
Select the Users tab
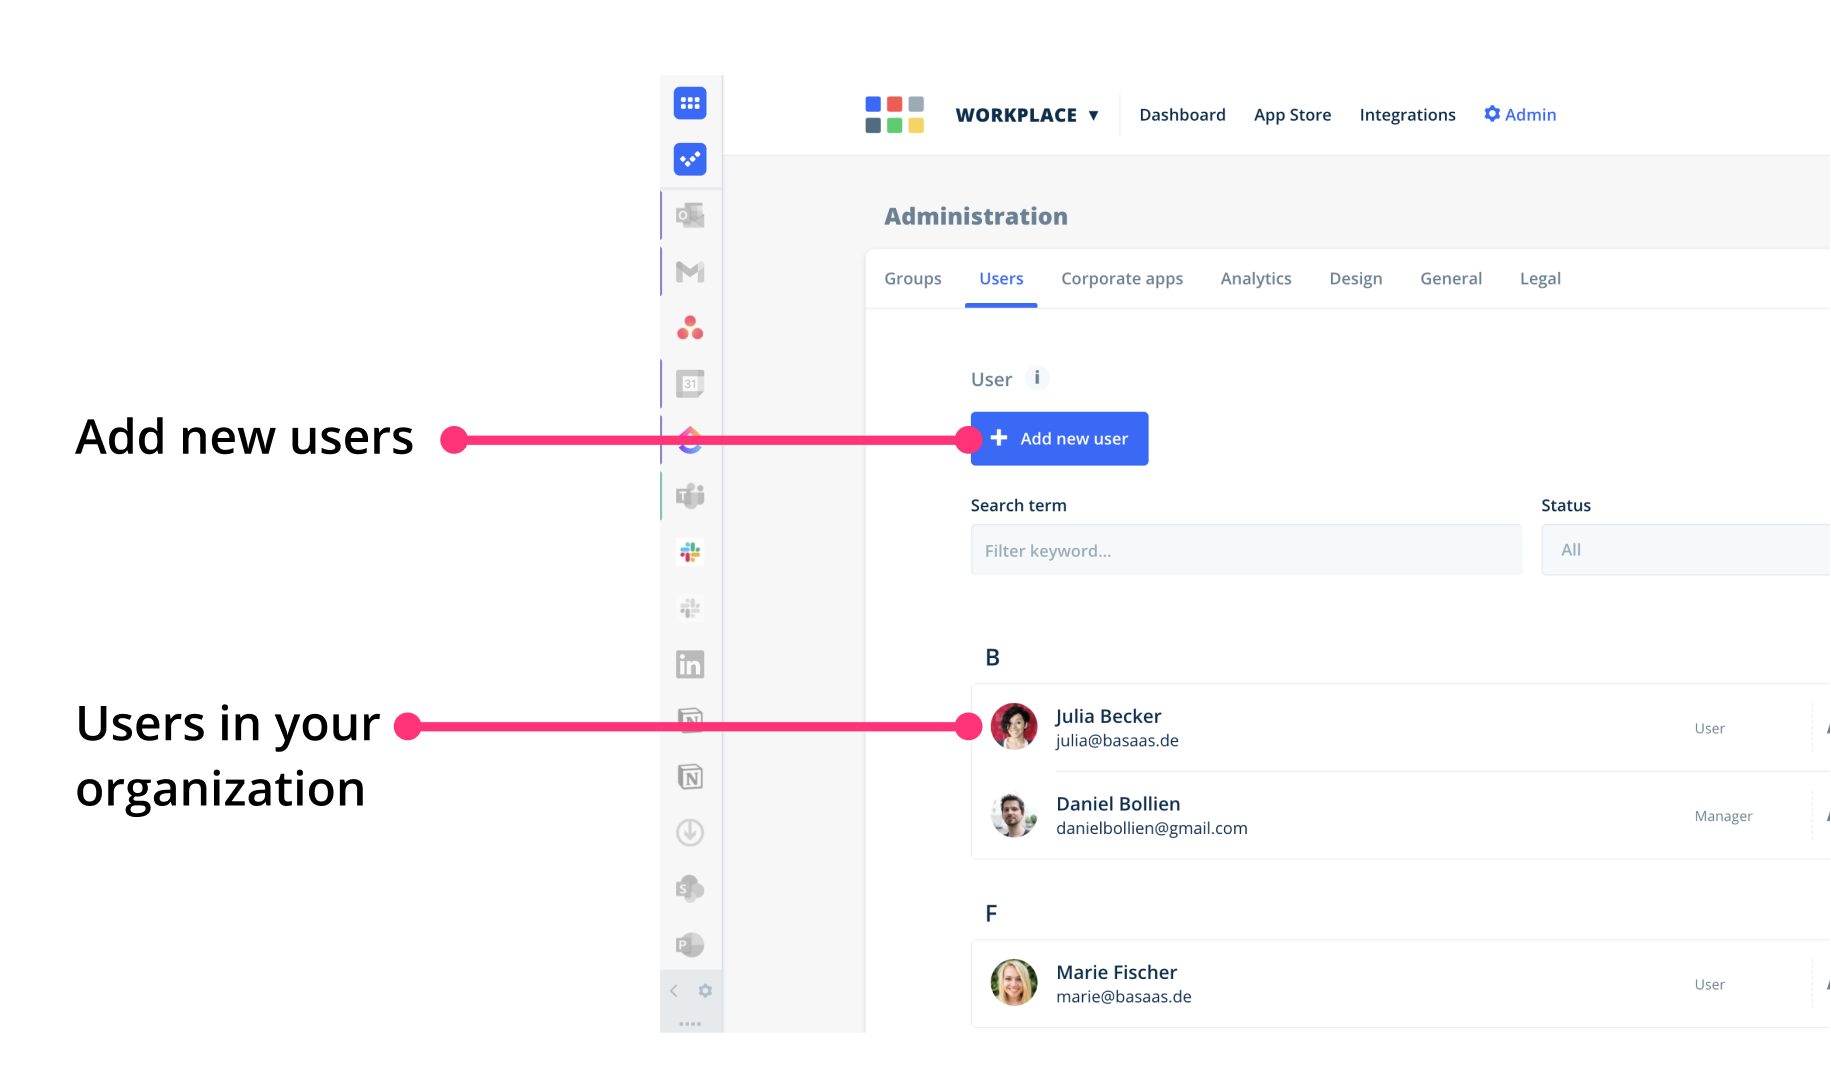coord(1001,278)
